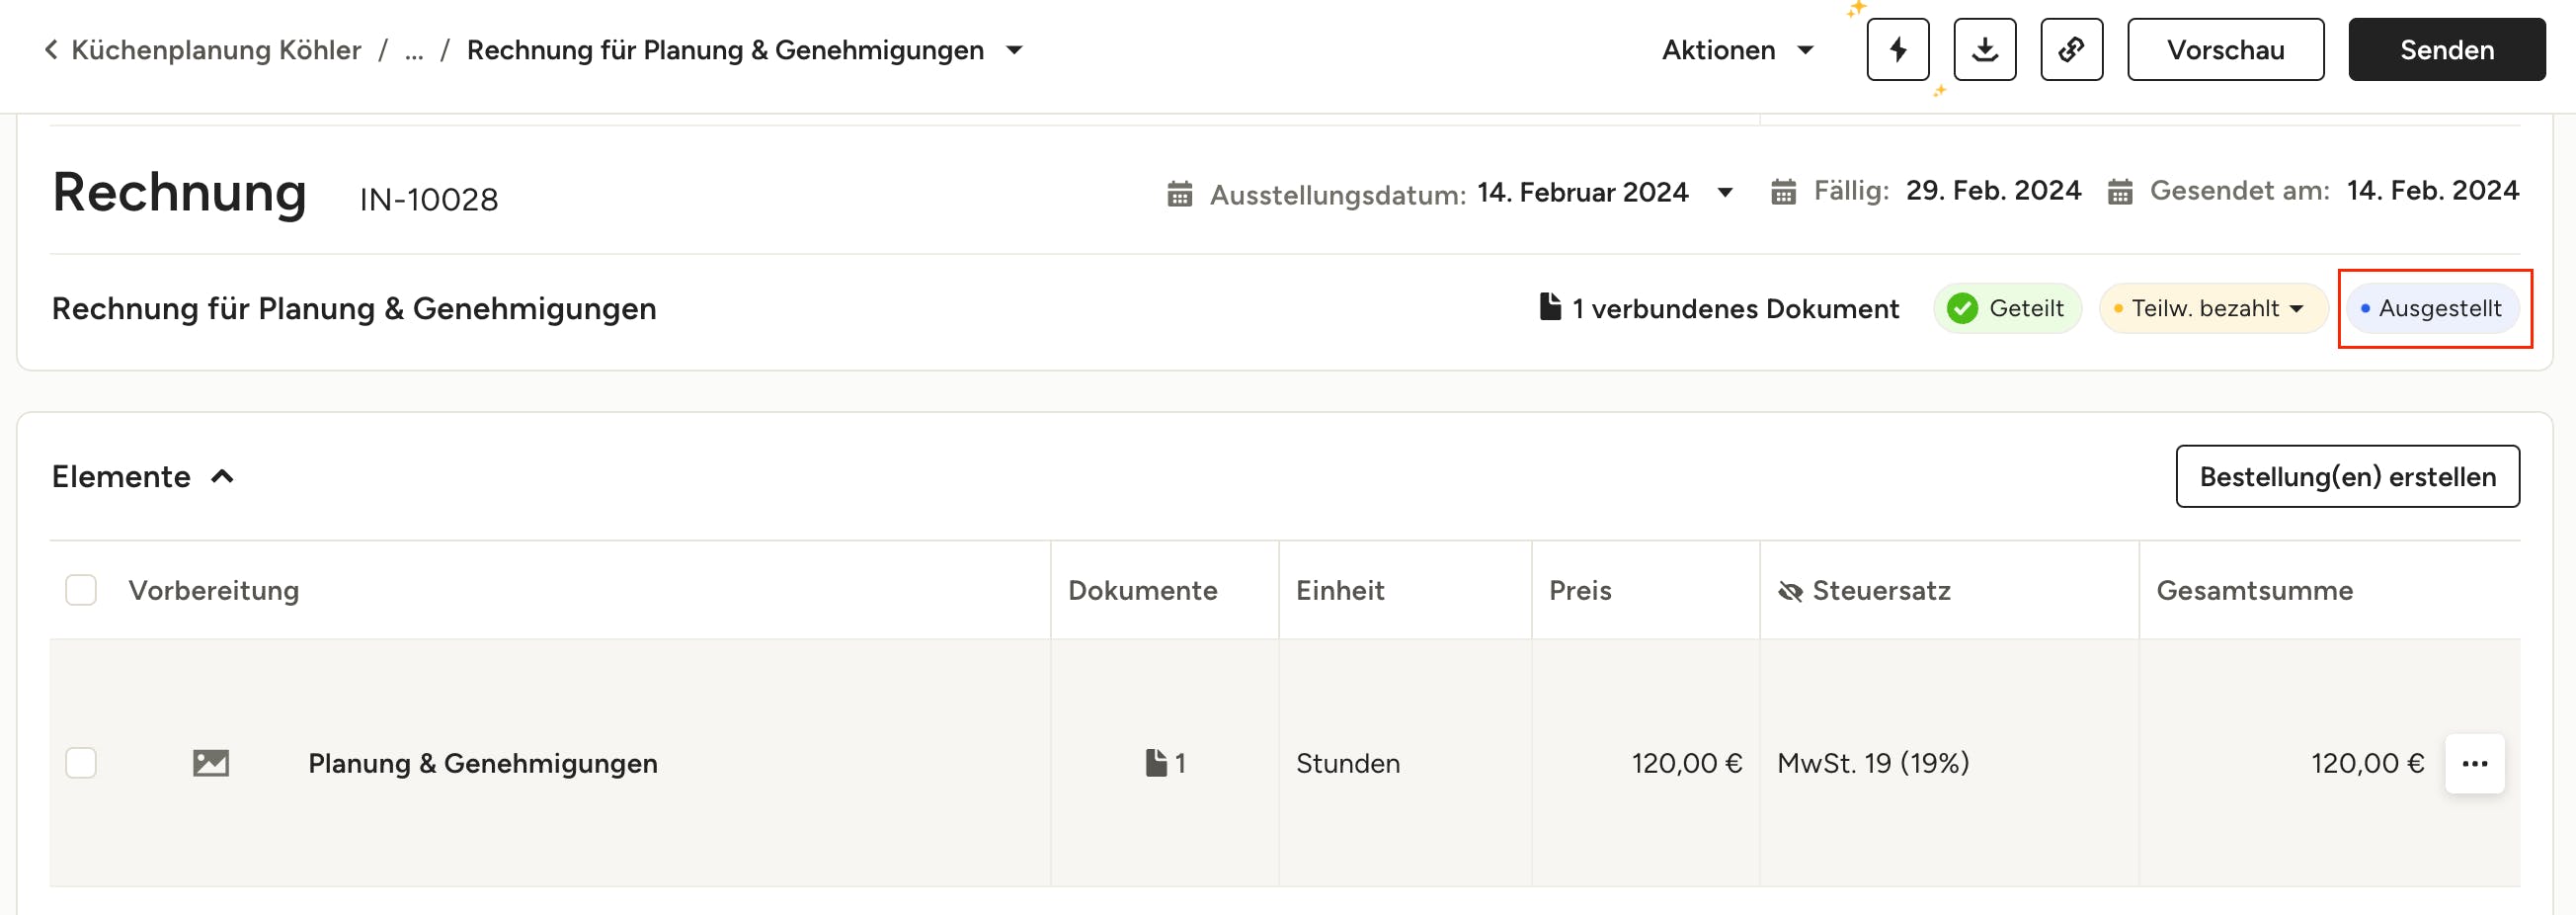Click the document icon in the Dokumente cell
Viewport: 2576px width, 915px height.
tap(1156, 763)
